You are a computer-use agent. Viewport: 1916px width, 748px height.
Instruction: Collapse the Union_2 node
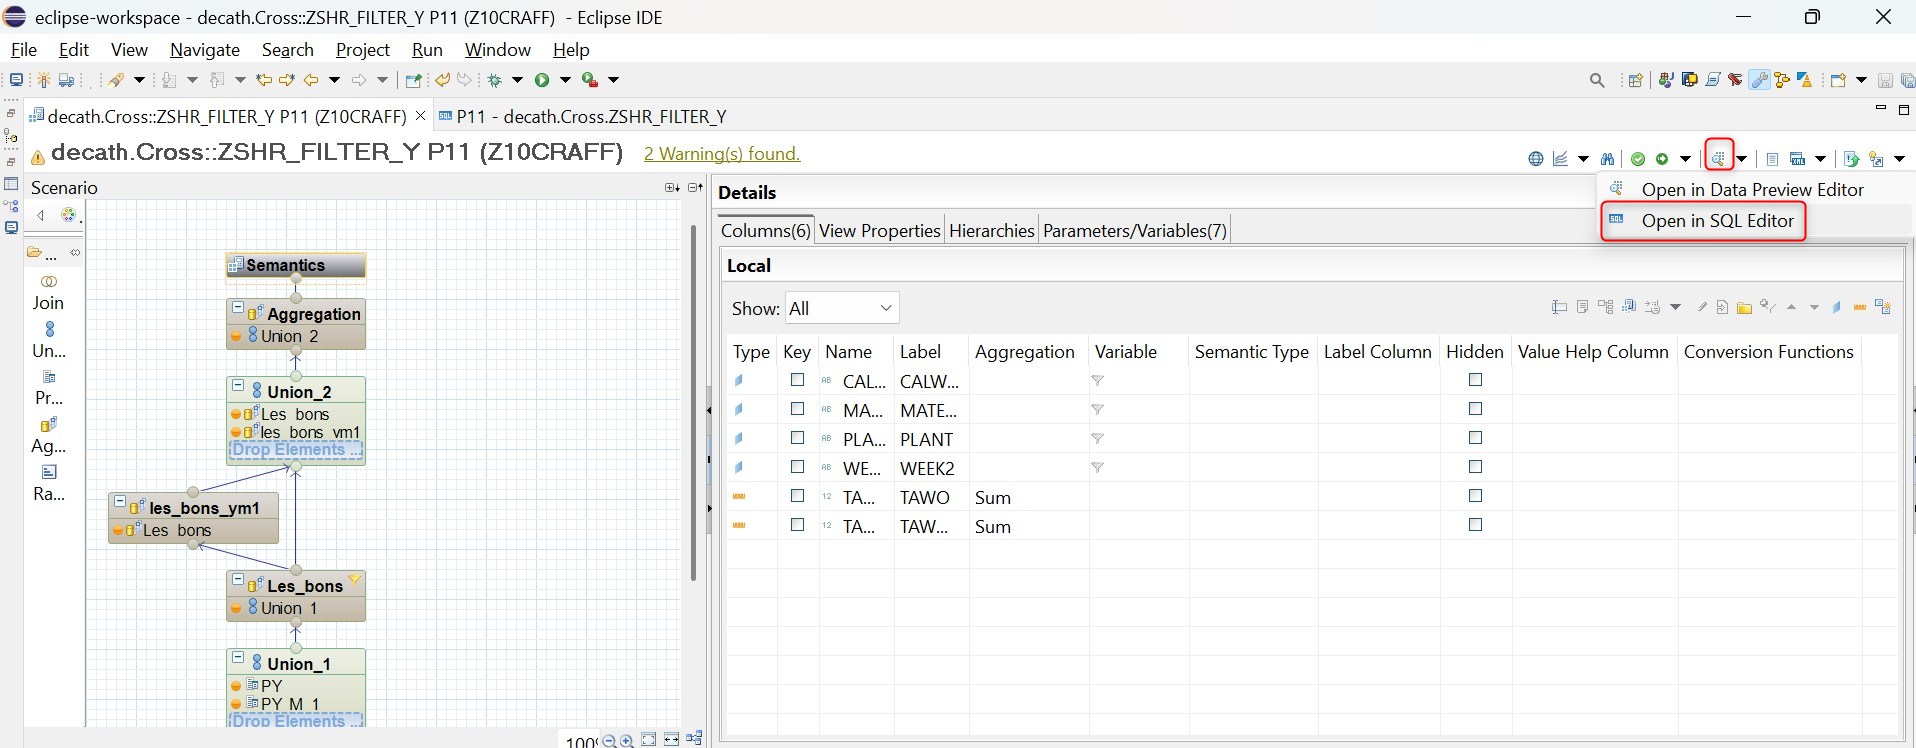point(238,386)
